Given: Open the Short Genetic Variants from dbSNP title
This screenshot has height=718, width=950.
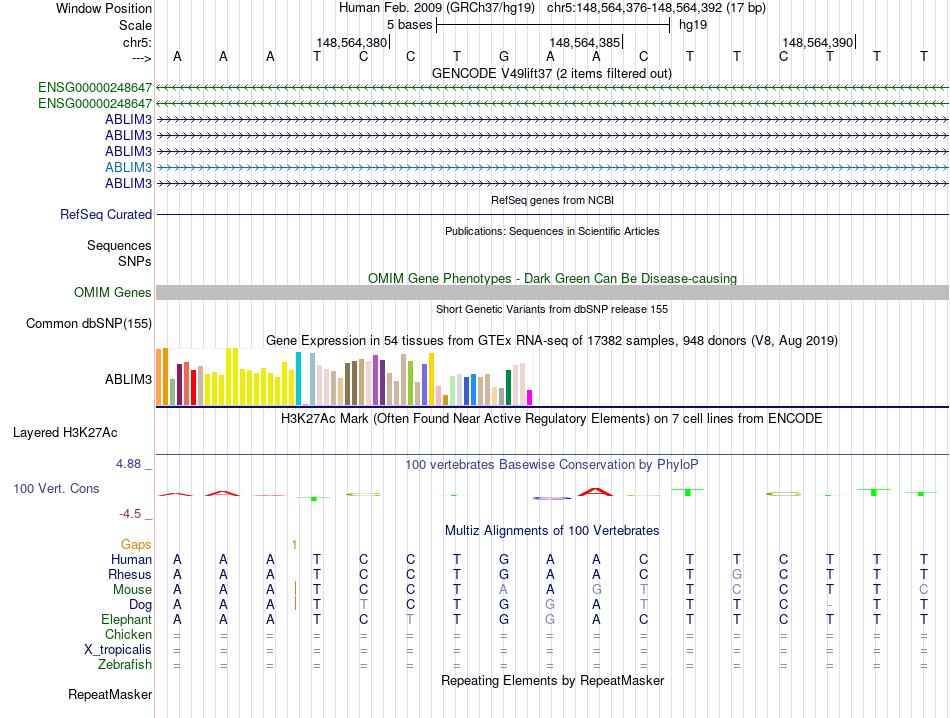Looking at the screenshot, I should 552,309.
